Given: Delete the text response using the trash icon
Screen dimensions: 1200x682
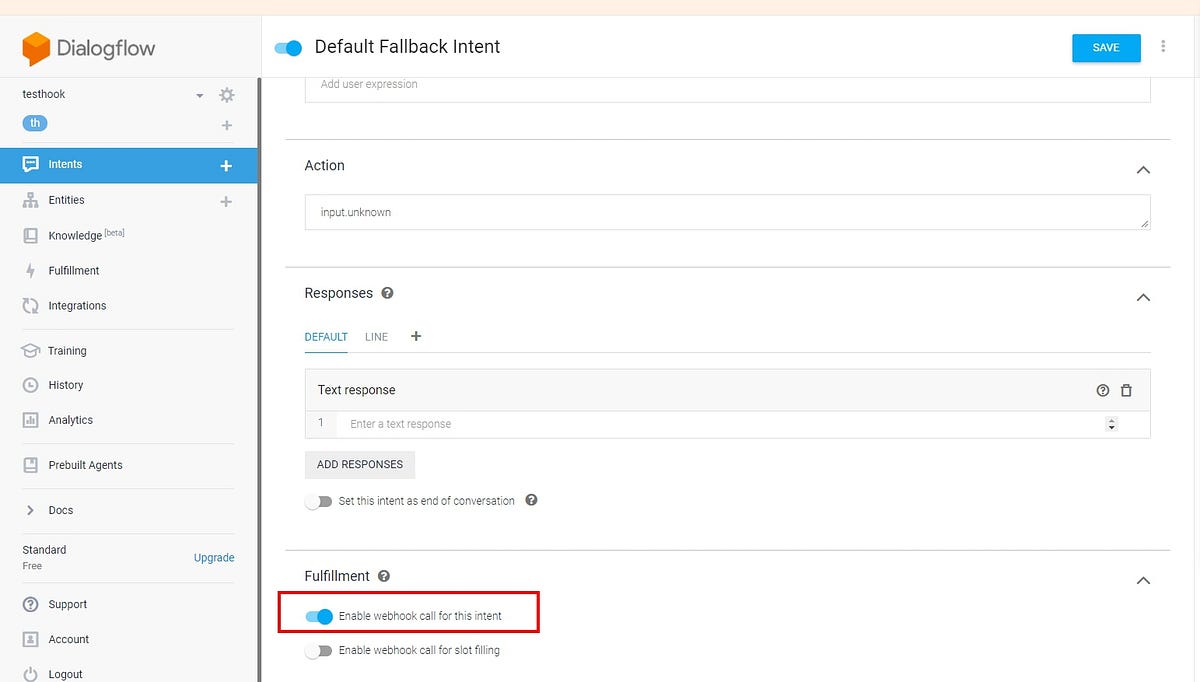Looking at the screenshot, I should click(1126, 390).
